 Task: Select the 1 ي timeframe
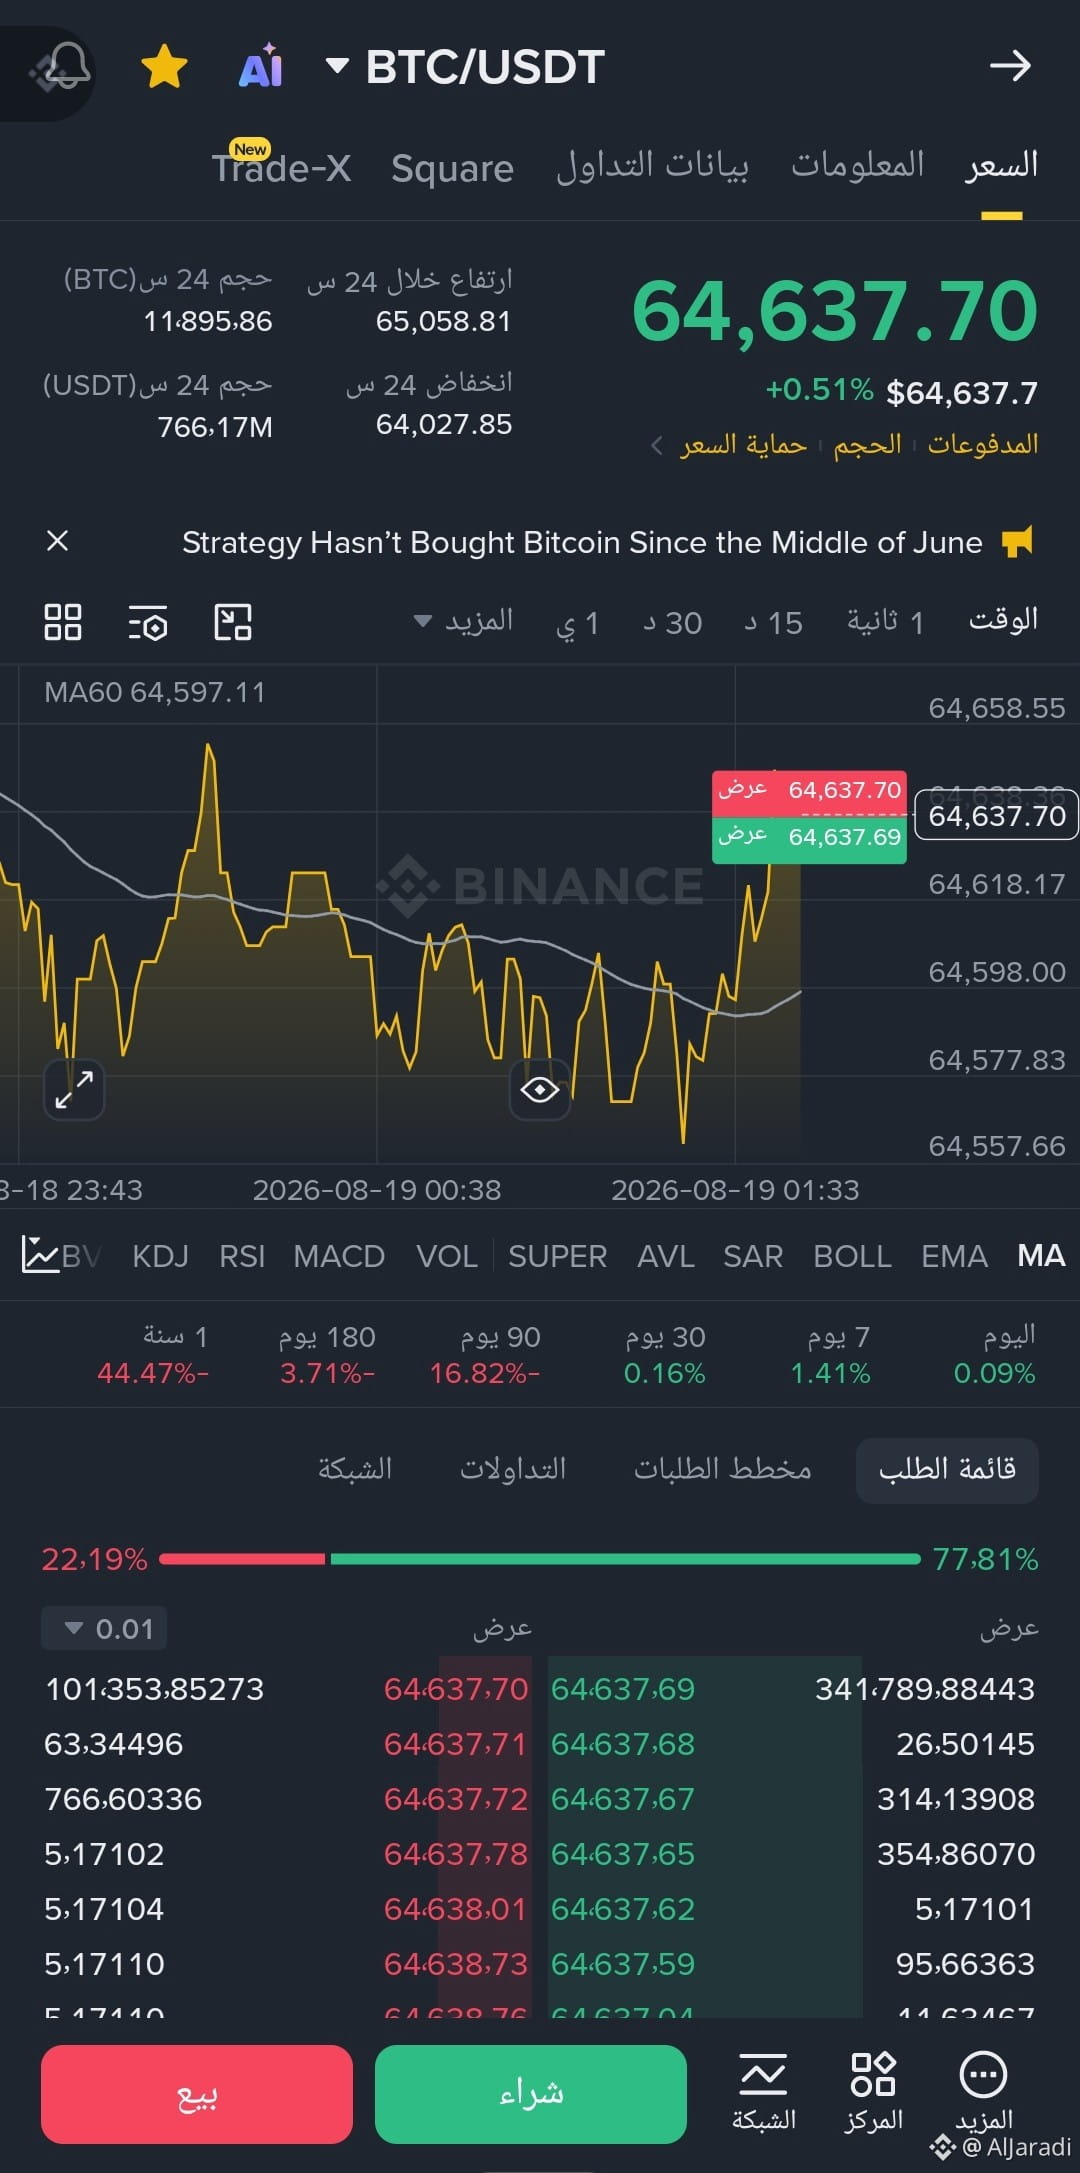(578, 623)
